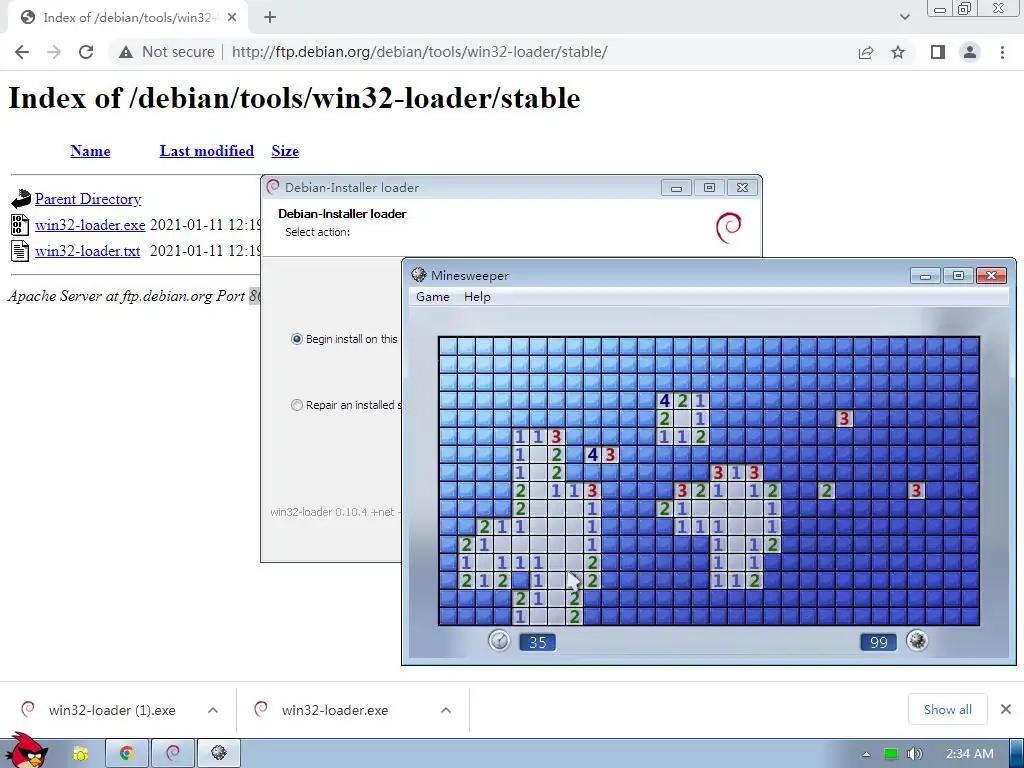Open the downloaded win32-loader.exe file
Screen dimensions: 1024x768
point(334,710)
